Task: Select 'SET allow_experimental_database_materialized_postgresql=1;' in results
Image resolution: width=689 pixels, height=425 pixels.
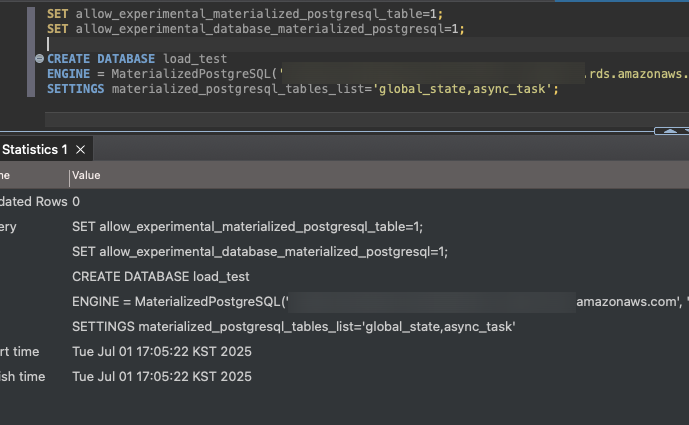Action: (260, 252)
